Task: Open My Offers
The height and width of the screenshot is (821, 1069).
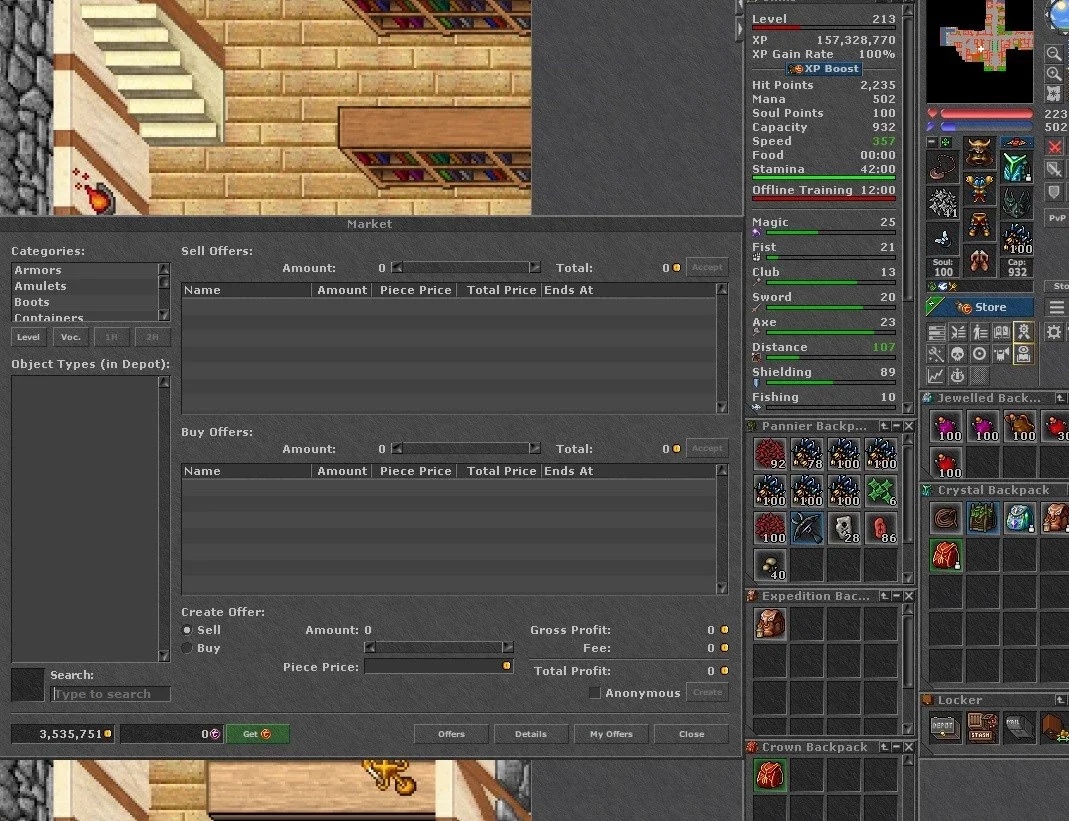Action: pos(611,734)
